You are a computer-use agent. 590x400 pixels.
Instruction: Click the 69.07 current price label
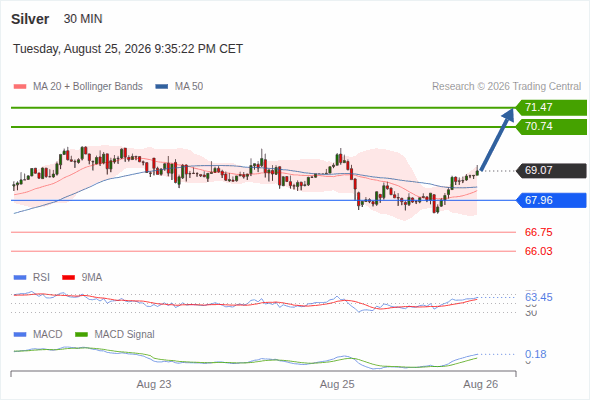coord(551,170)
